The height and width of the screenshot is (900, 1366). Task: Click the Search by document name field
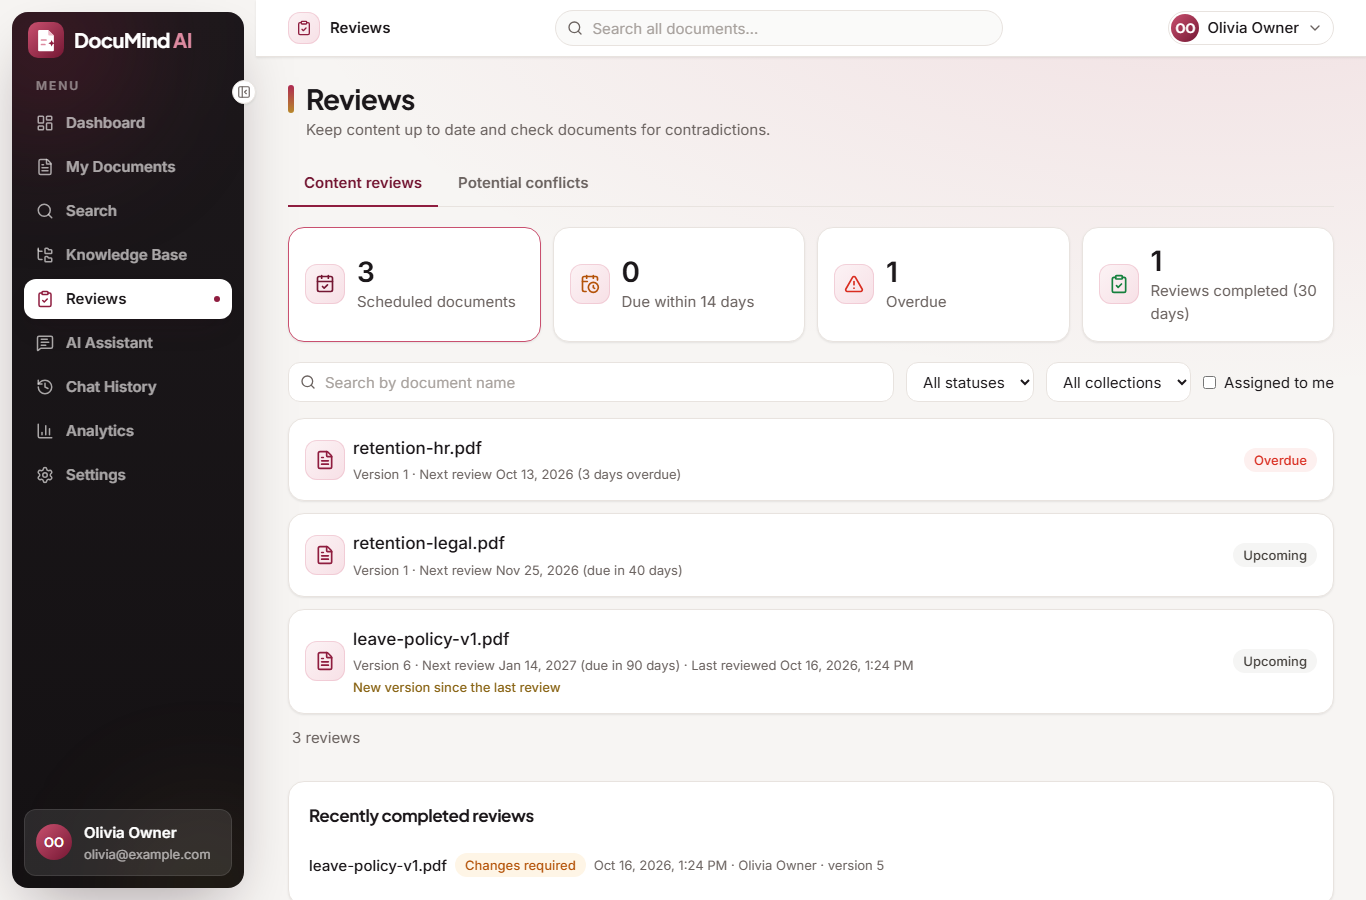tap(591, 382)
